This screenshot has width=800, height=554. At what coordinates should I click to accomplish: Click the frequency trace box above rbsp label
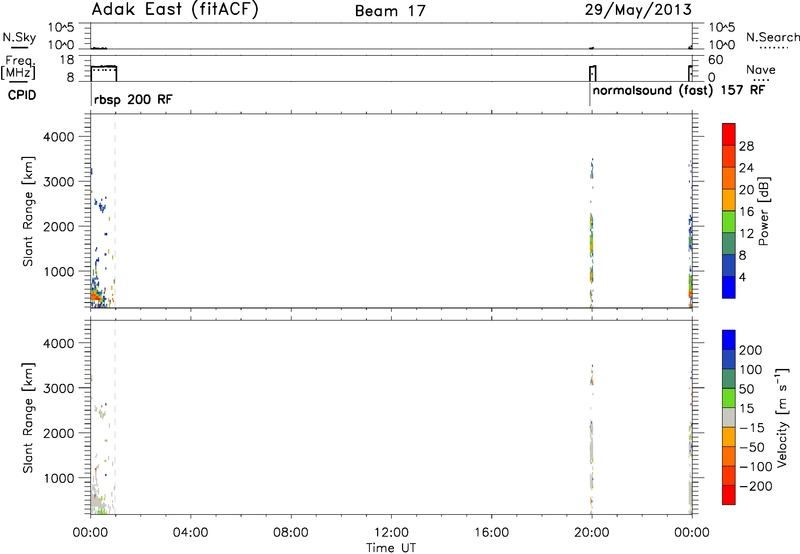tap(104, 73)
